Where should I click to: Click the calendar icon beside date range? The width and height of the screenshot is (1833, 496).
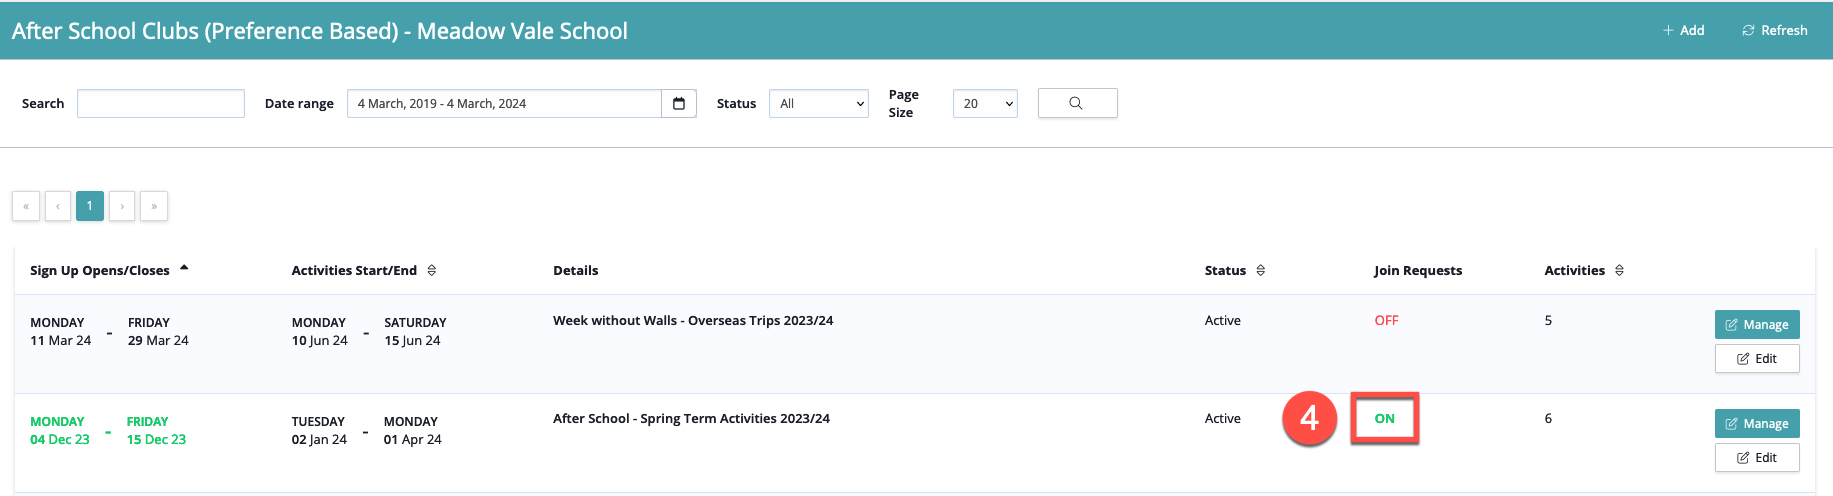click(x=678, y=104)
